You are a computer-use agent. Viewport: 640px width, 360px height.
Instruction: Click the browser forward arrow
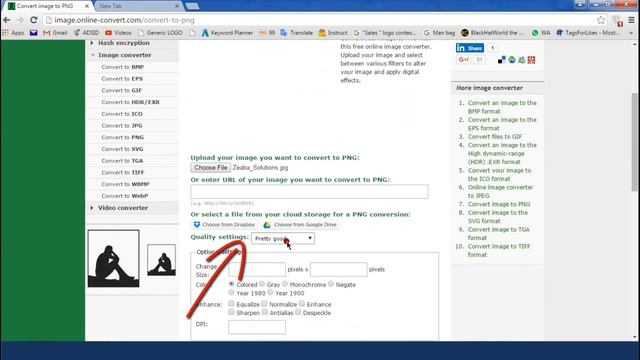click(x=20, y=20)
